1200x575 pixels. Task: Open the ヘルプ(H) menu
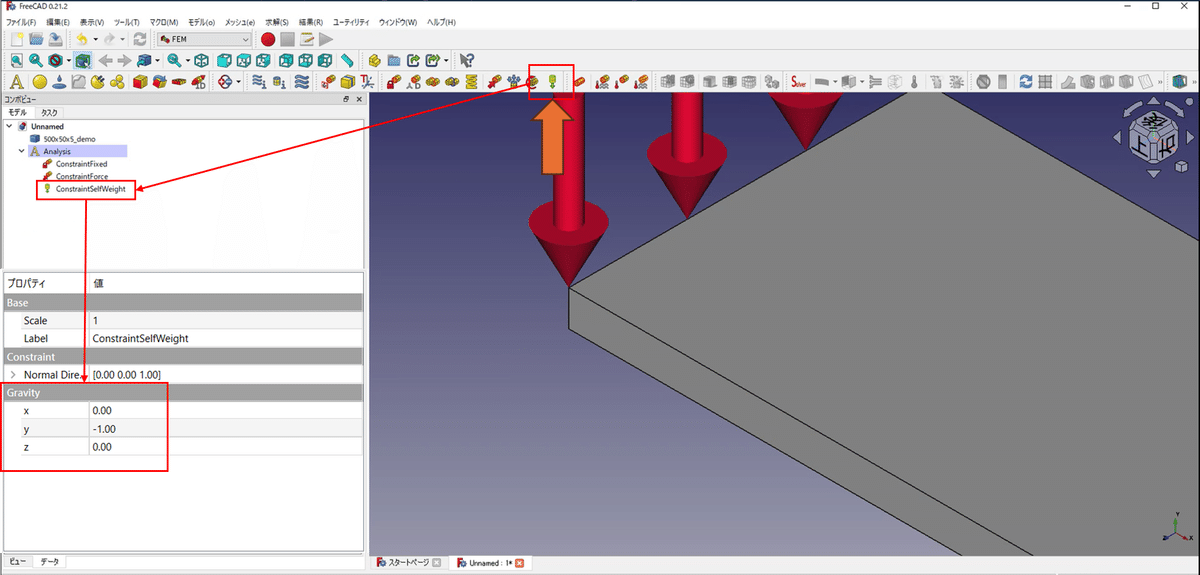[x=441, y=22]
